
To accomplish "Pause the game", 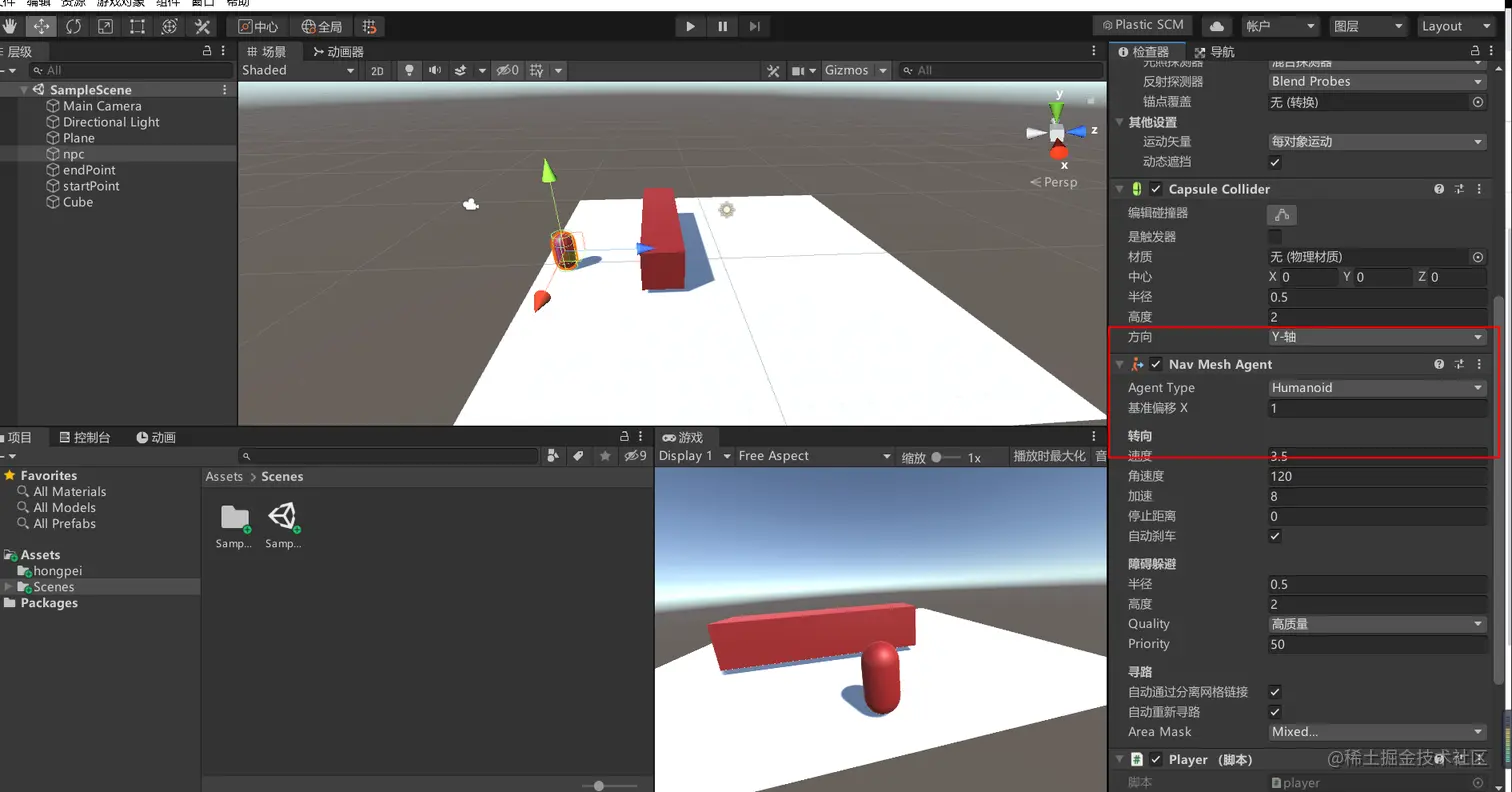I will 722,26.
